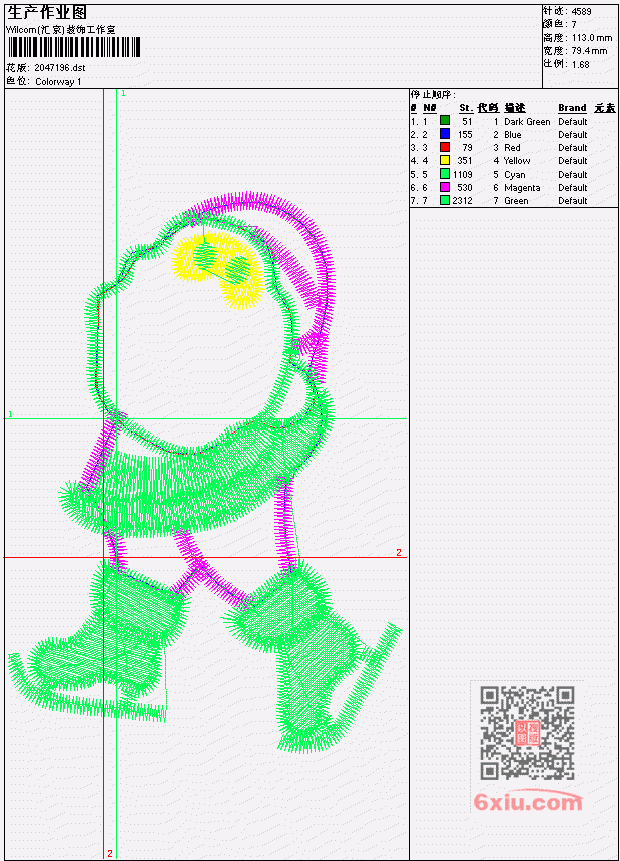This screenshot has height=861, width=620.
Task: Click stitch count '530' in Magenta row
Action: (465, 188)
